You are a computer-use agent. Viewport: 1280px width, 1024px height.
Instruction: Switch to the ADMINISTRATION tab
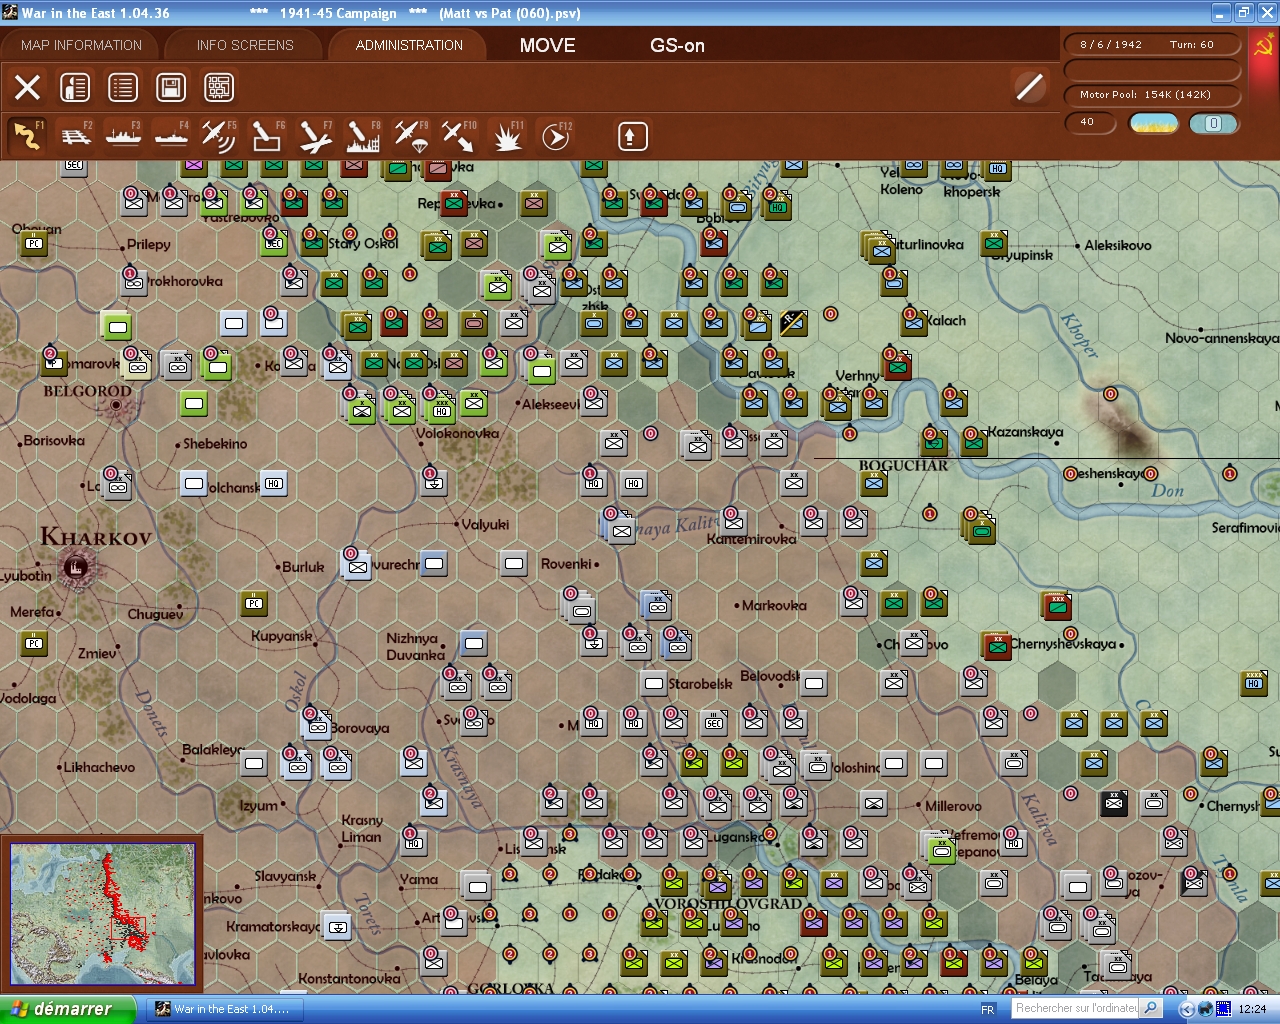click(x=409, y=45)
